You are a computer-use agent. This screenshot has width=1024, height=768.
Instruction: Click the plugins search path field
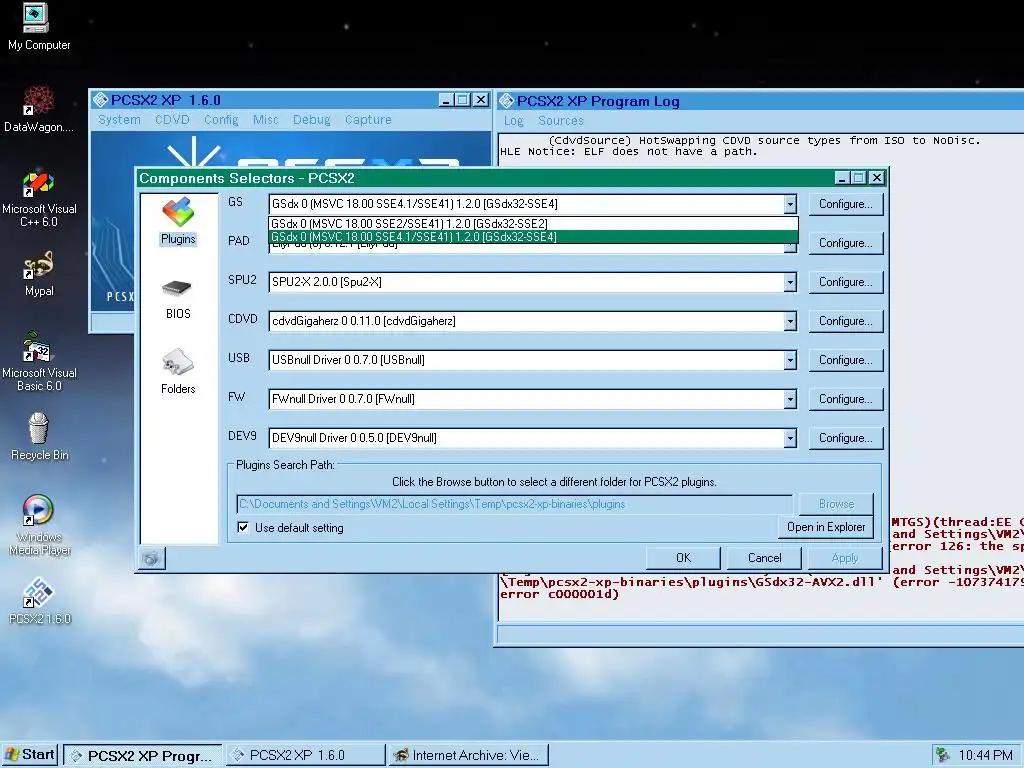(x=515, y=504)
